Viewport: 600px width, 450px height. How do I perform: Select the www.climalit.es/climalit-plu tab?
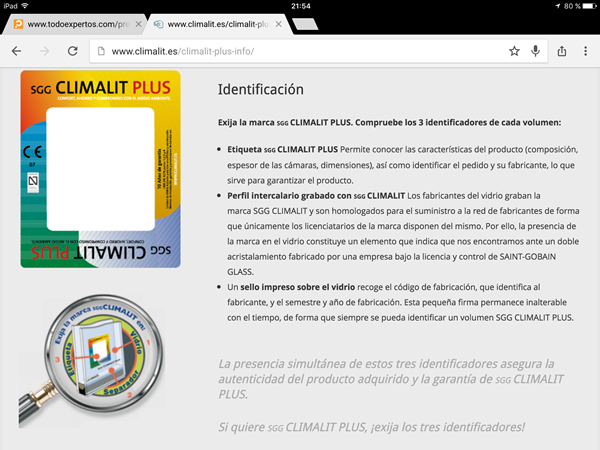[x=218, y=24]
